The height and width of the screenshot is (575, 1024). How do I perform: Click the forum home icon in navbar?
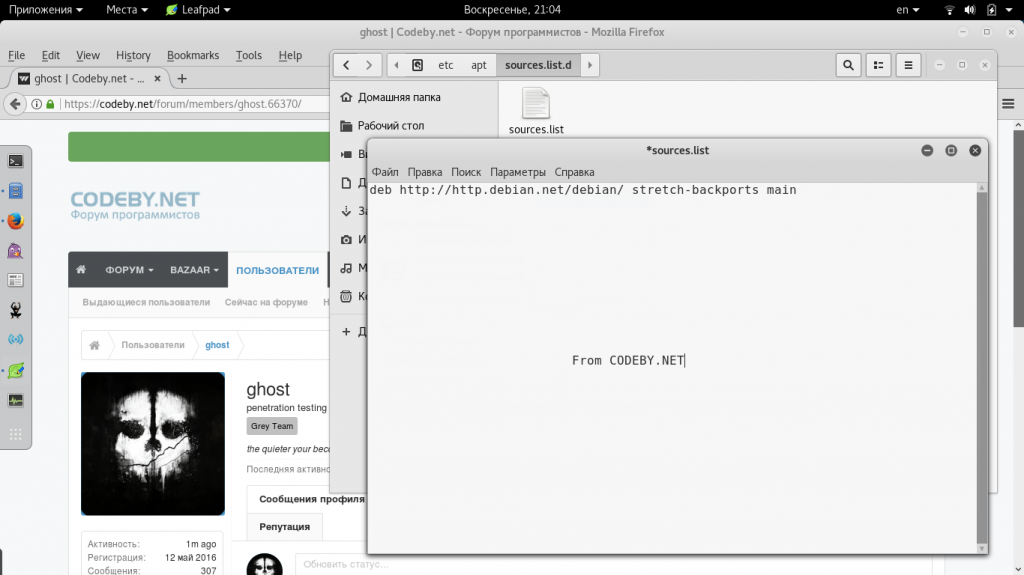pos(81,269)
